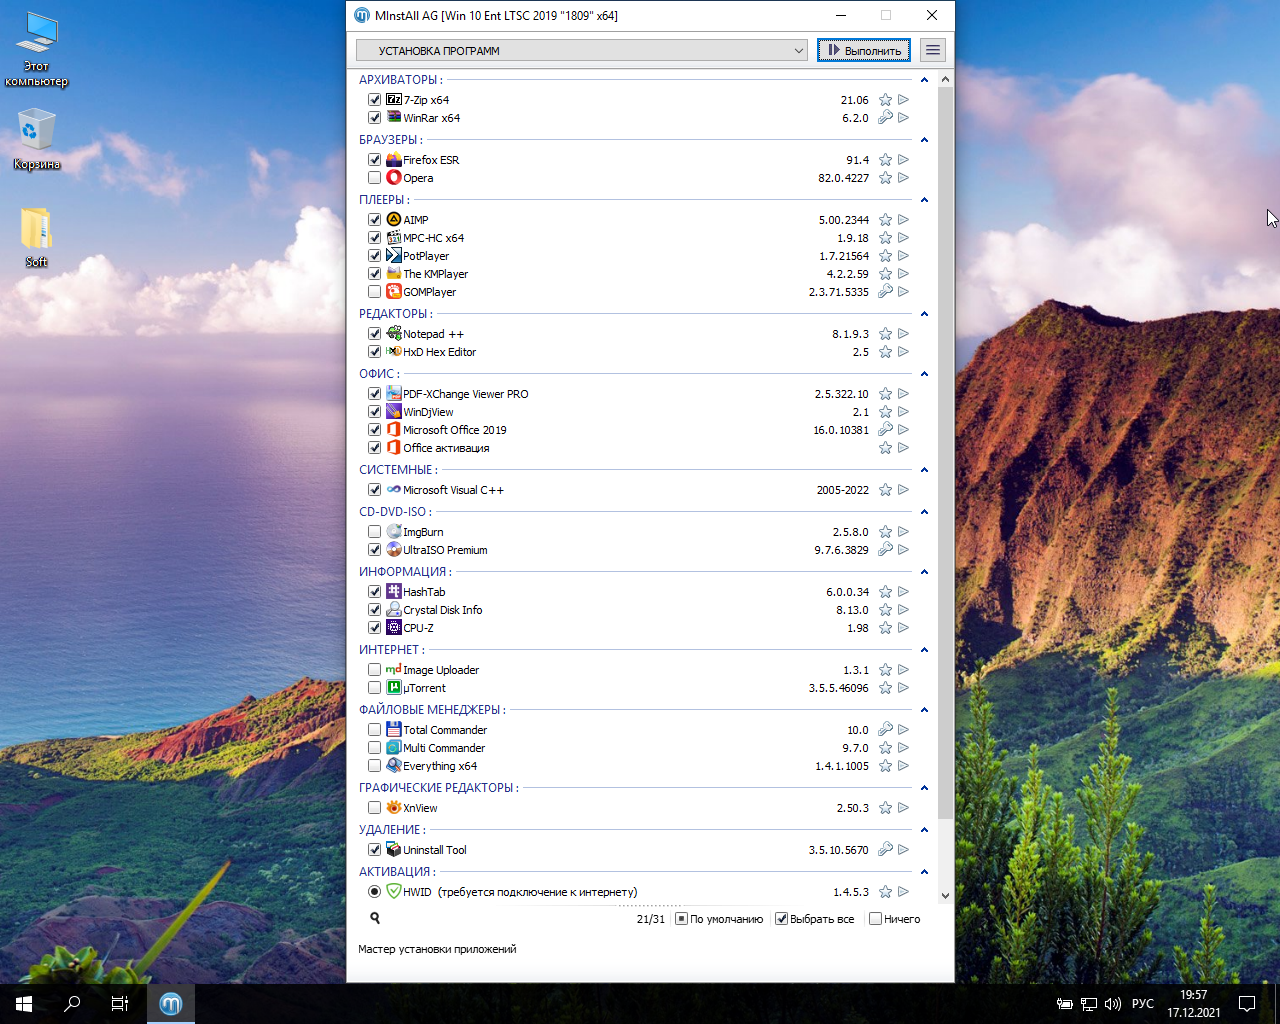
Task: Enable the Opera checkbox
Action: click(x=374, y=178)
